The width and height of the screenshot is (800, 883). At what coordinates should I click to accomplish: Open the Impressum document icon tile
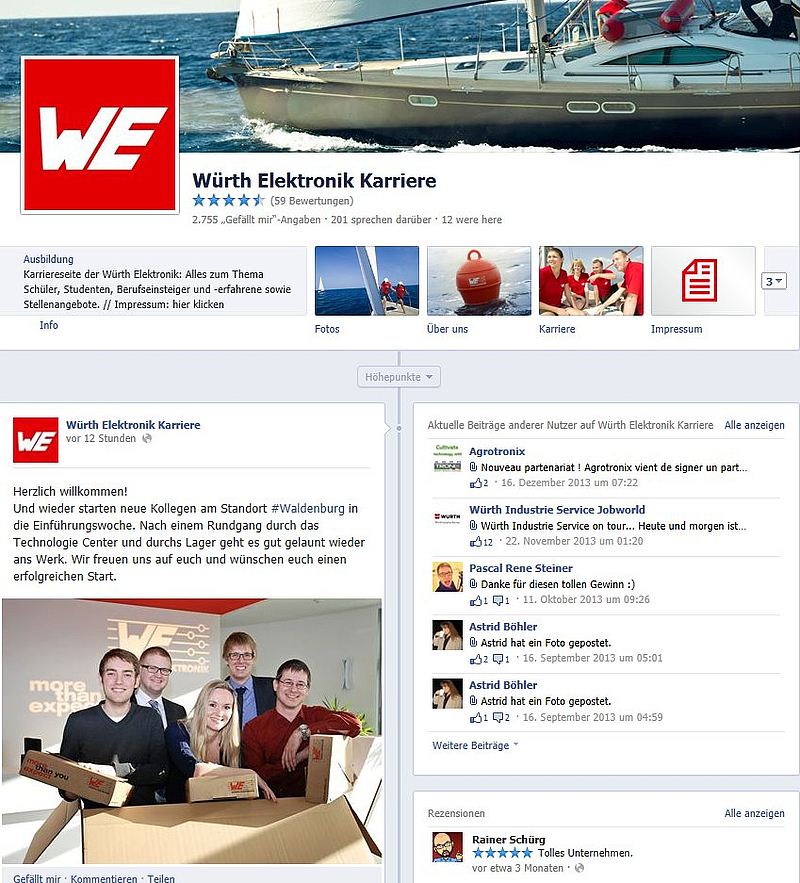point(703,280)
